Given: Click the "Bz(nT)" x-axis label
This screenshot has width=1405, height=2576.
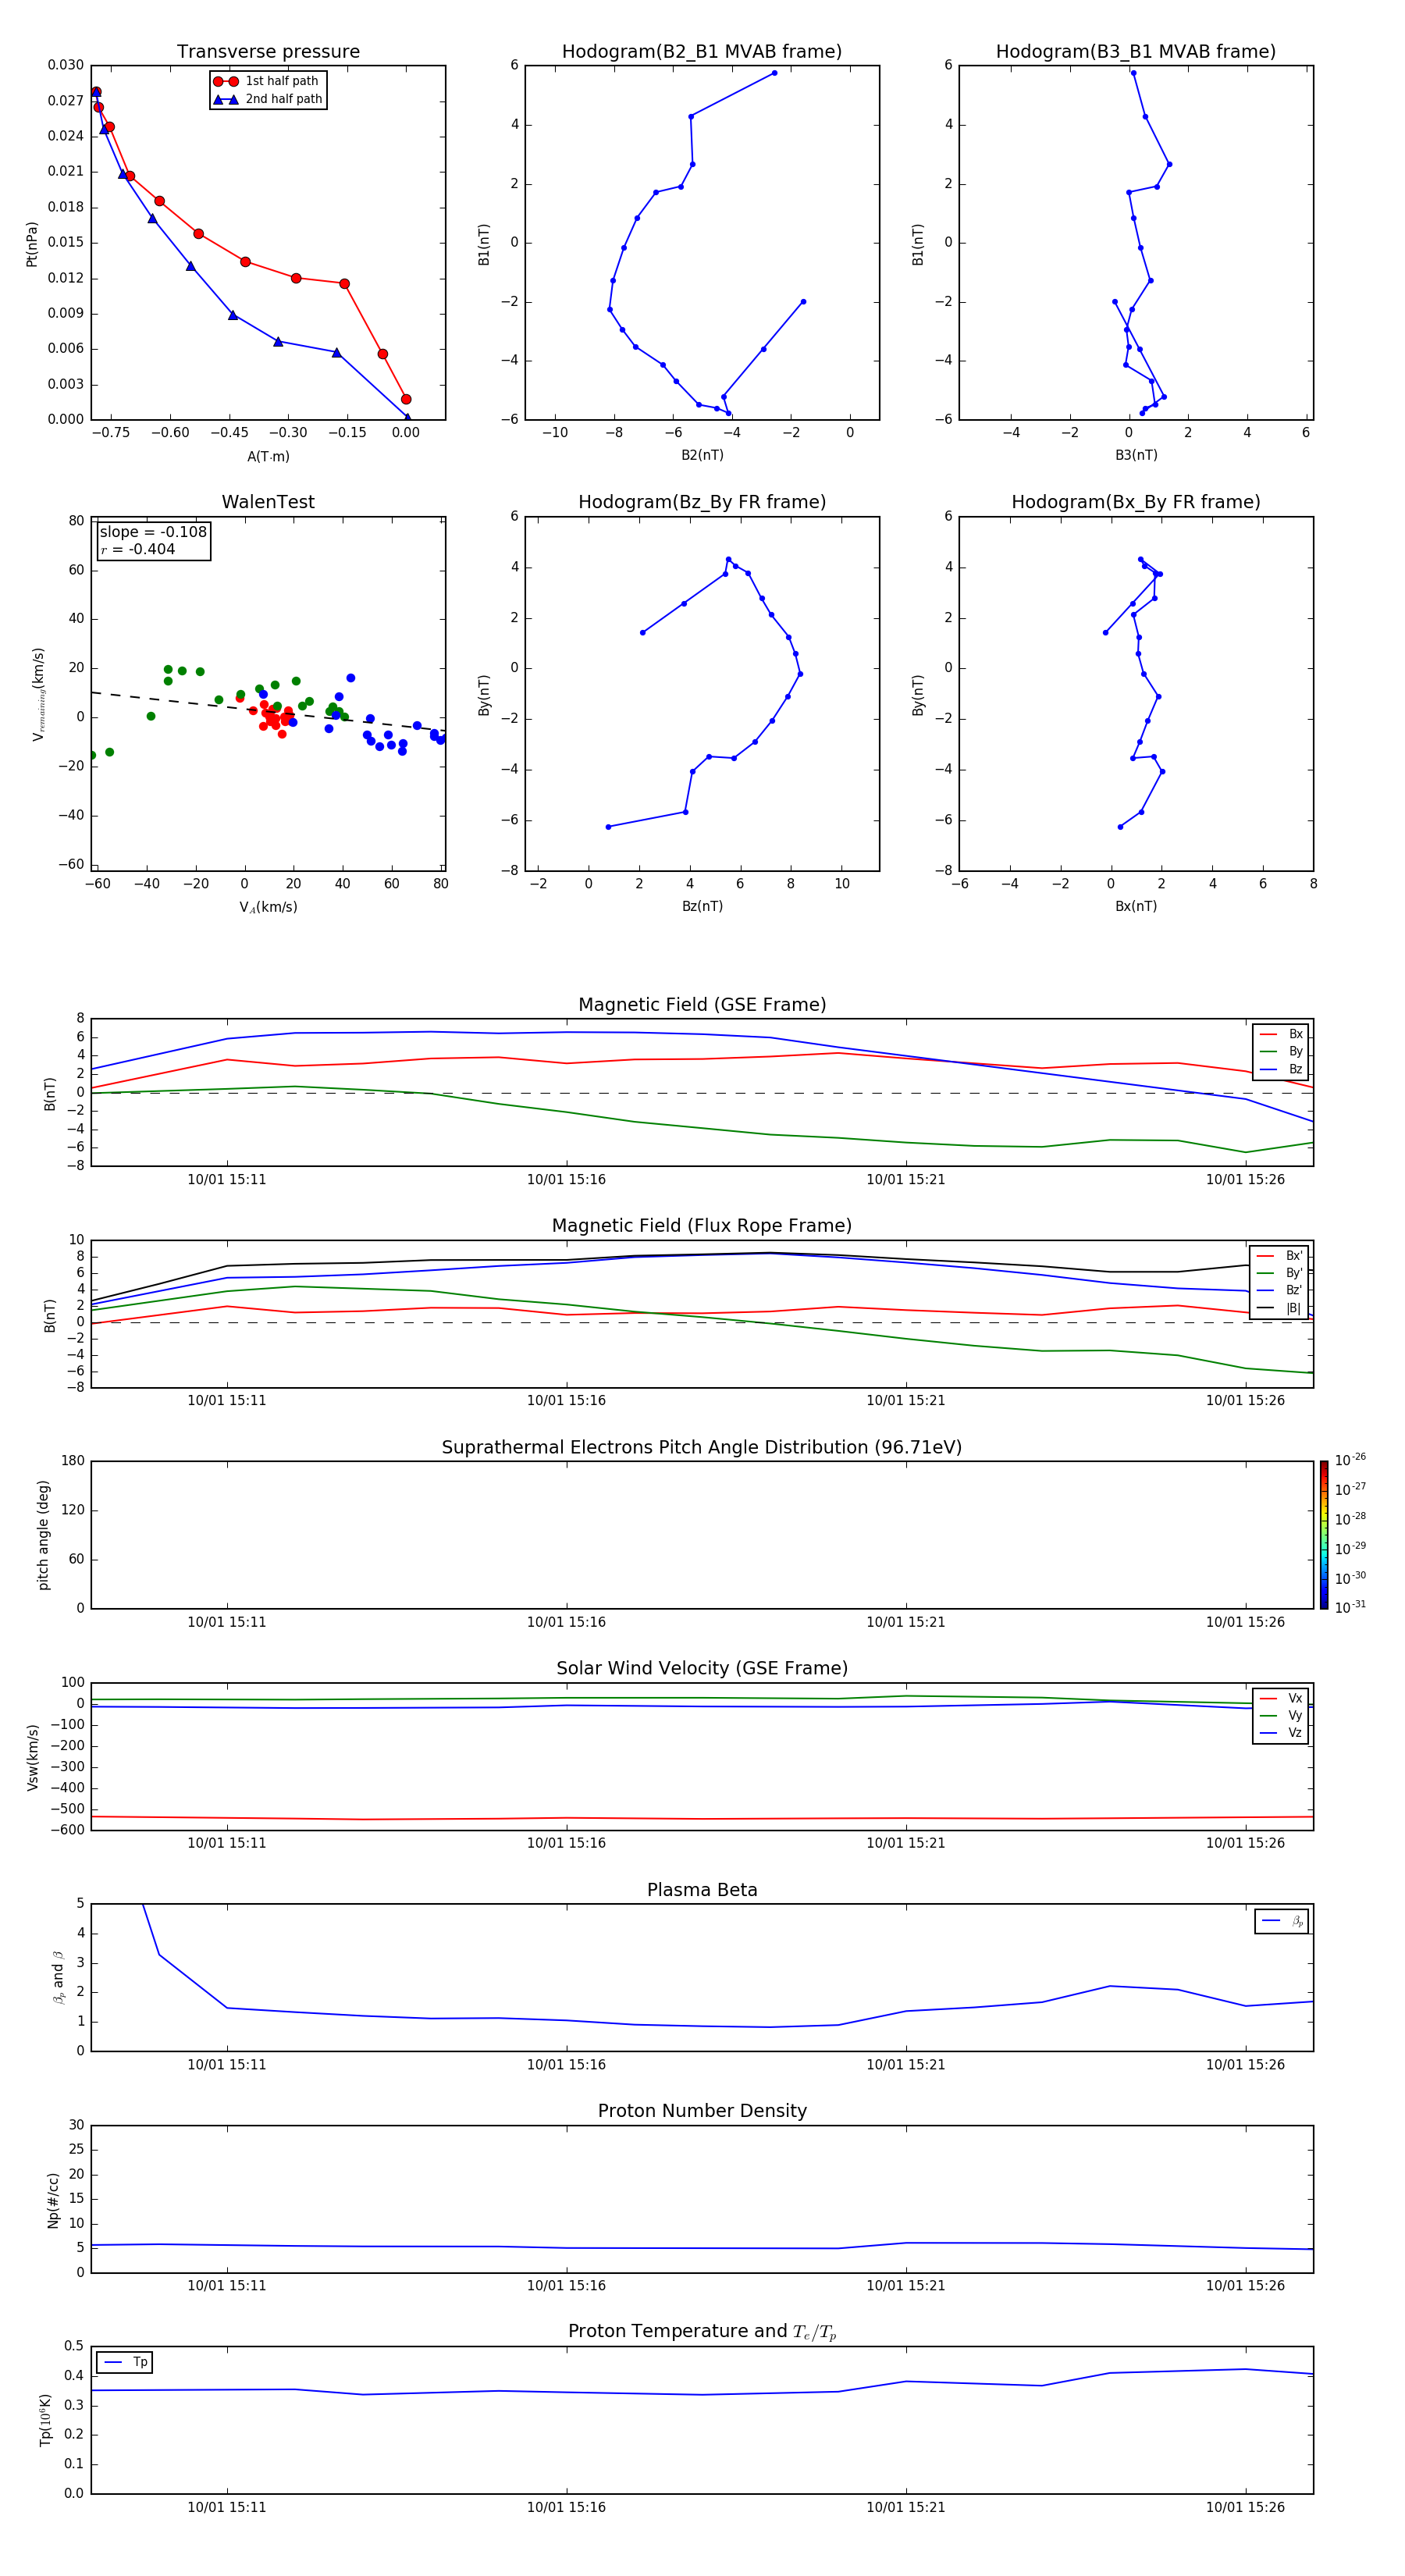Looking at the screenshot, I should point(702,906).
